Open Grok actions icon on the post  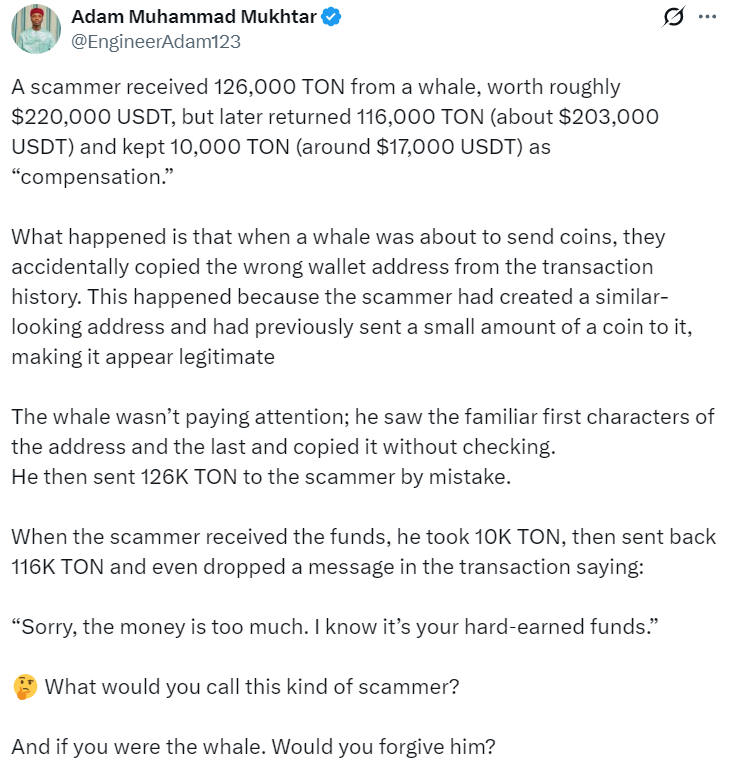pos(674,17)
